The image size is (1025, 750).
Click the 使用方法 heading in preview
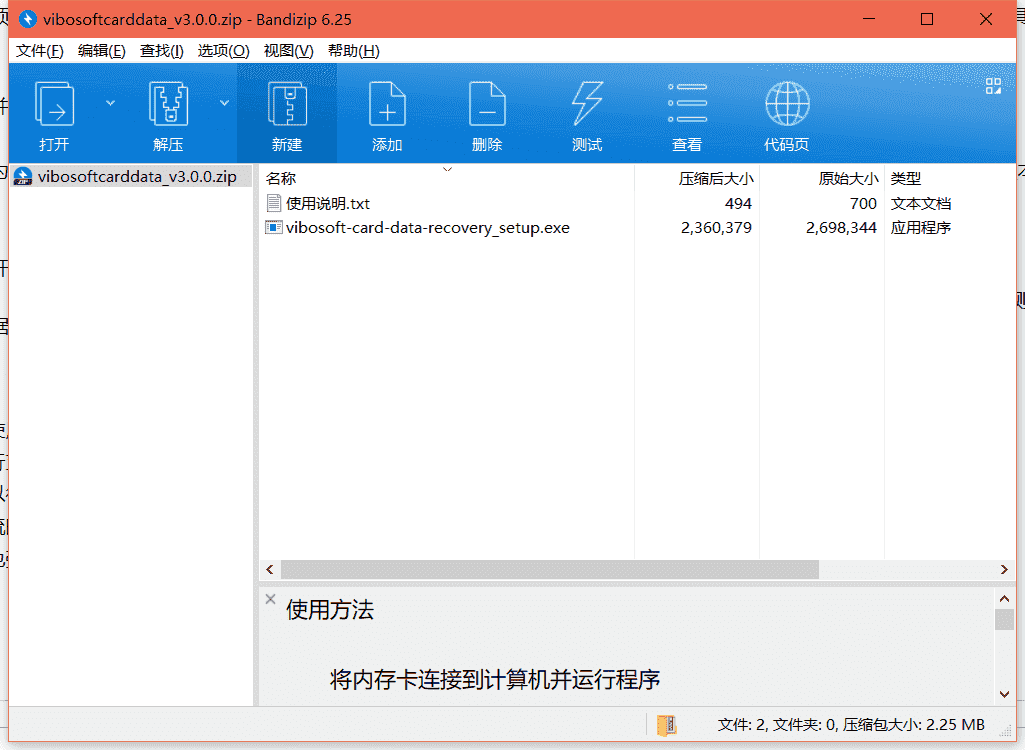tap(330, 610)
